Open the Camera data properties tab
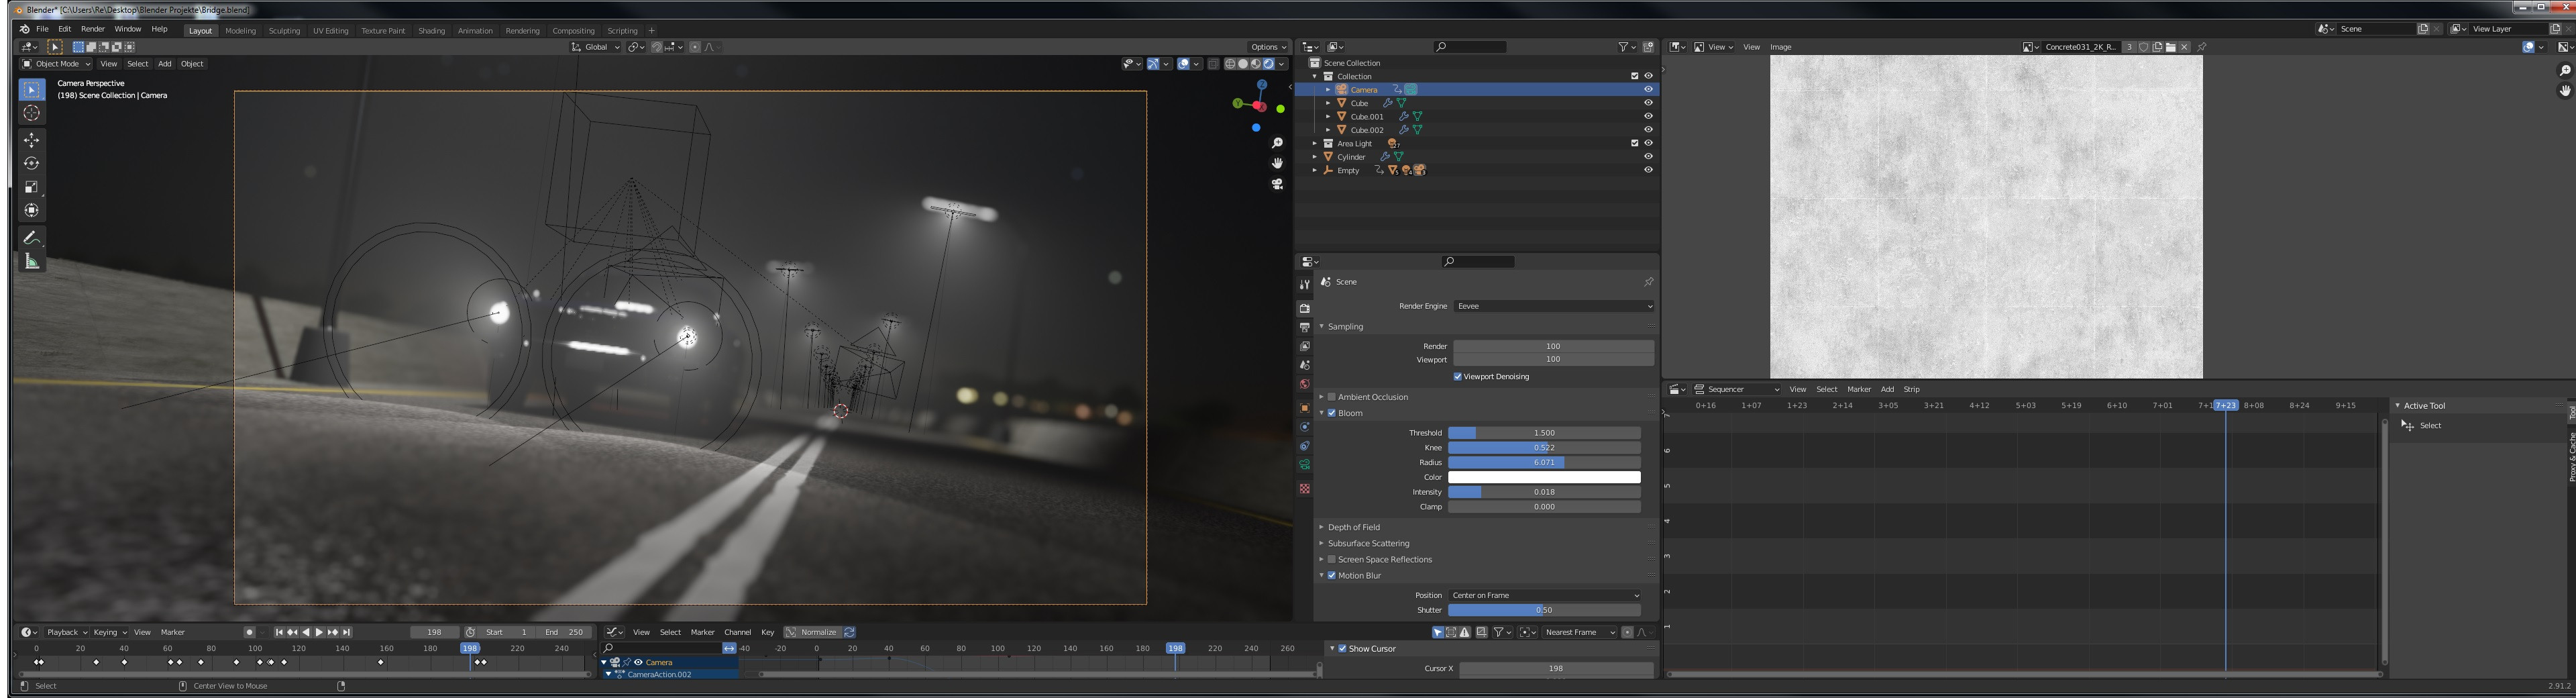This screenshot has width=2576, height=698. click(1304, 465)
